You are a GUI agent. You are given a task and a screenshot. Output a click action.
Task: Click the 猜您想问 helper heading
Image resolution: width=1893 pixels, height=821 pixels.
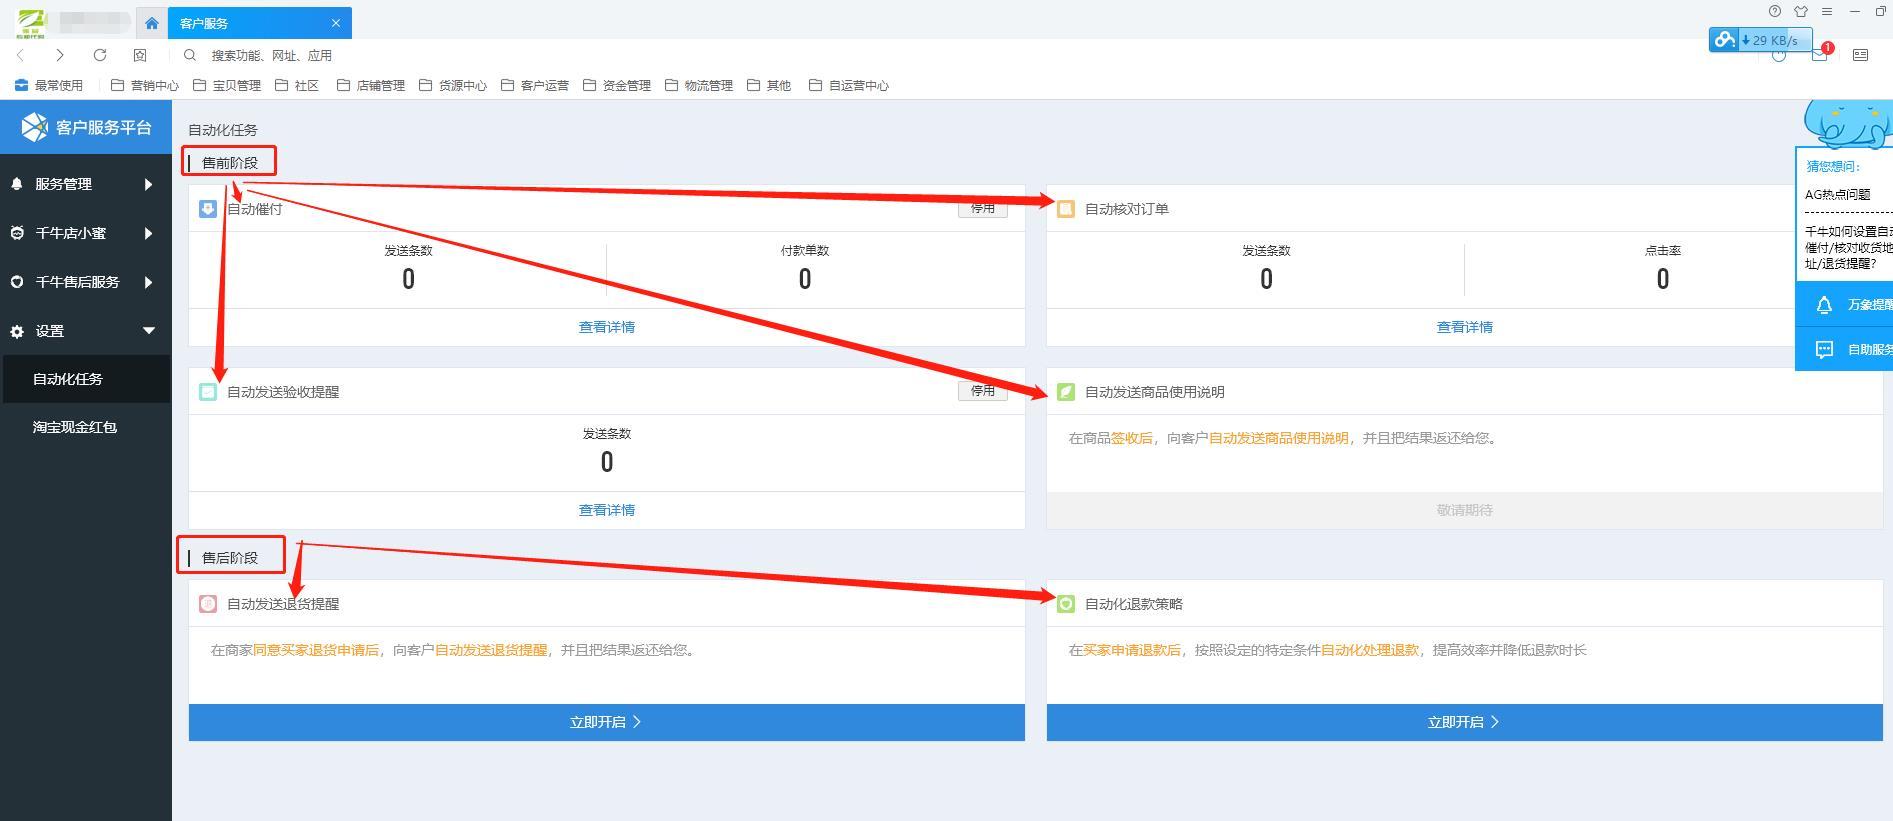pyautogui.click(x=1834, y=167)
